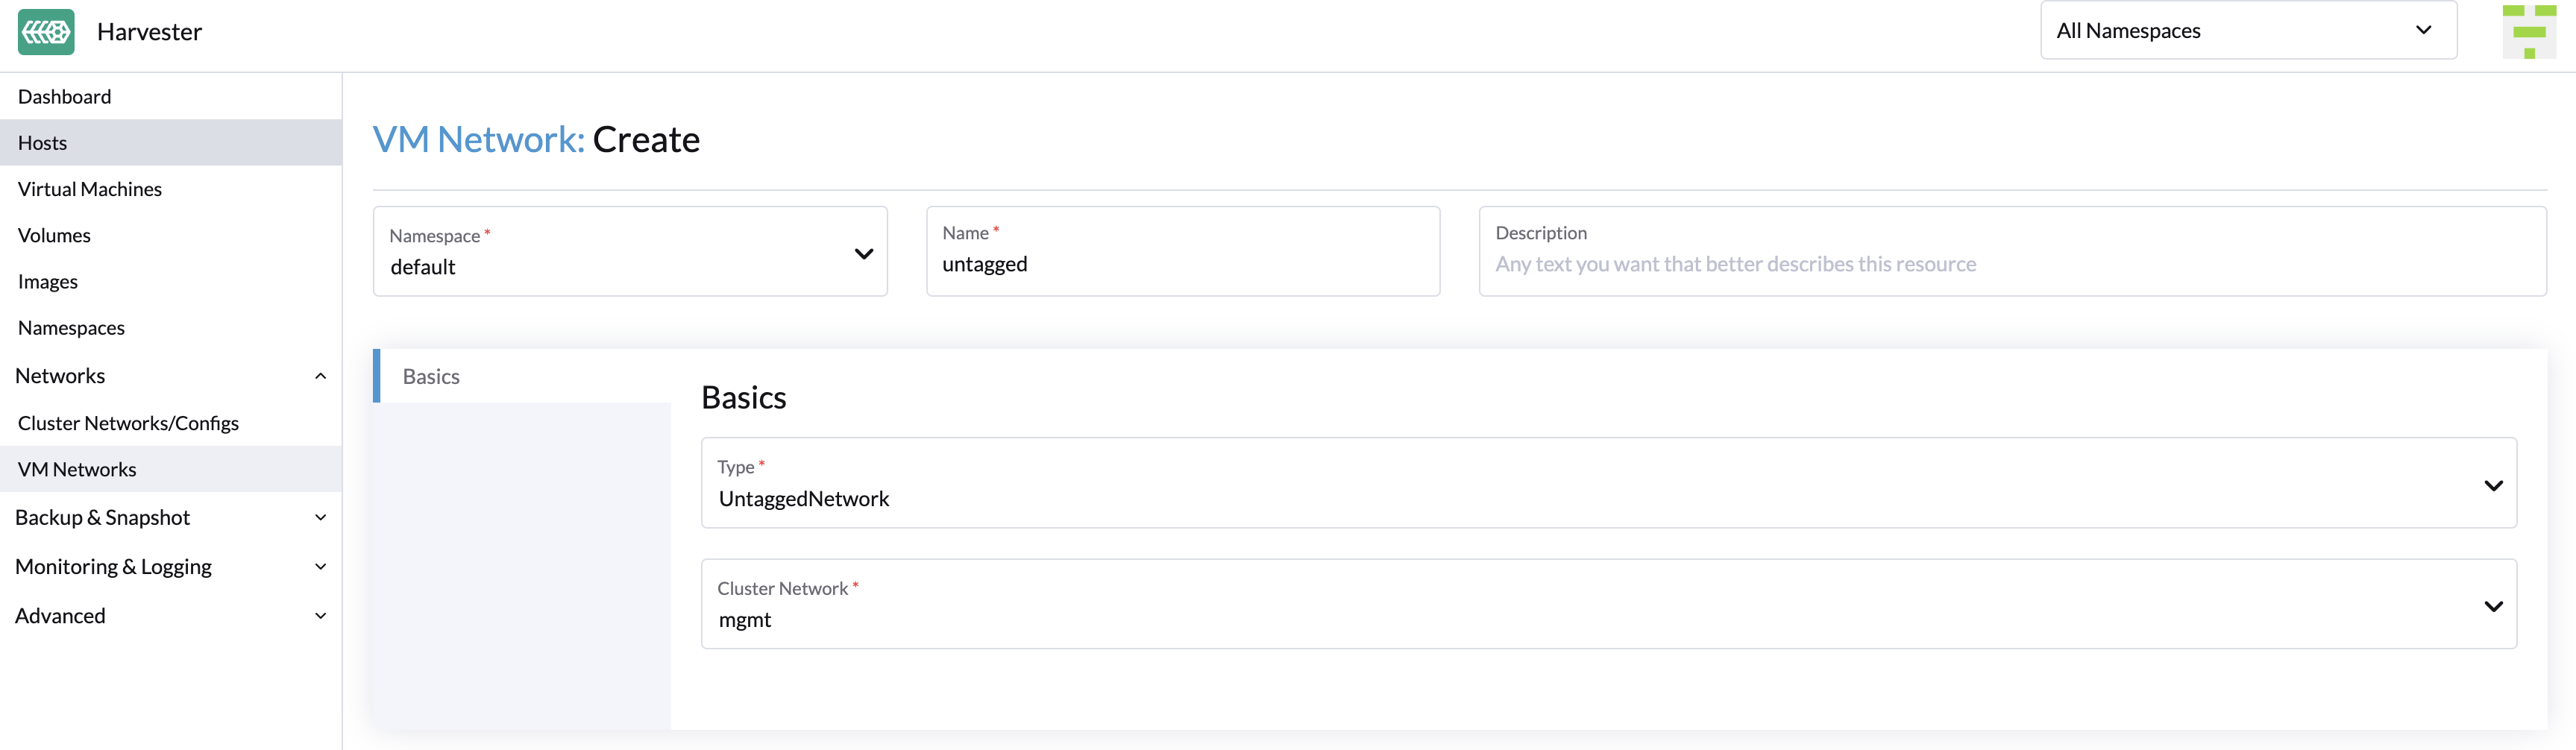Open the All Namespaces dropdown
This screenshot has height=750, width=2576.
point(2246,30)
